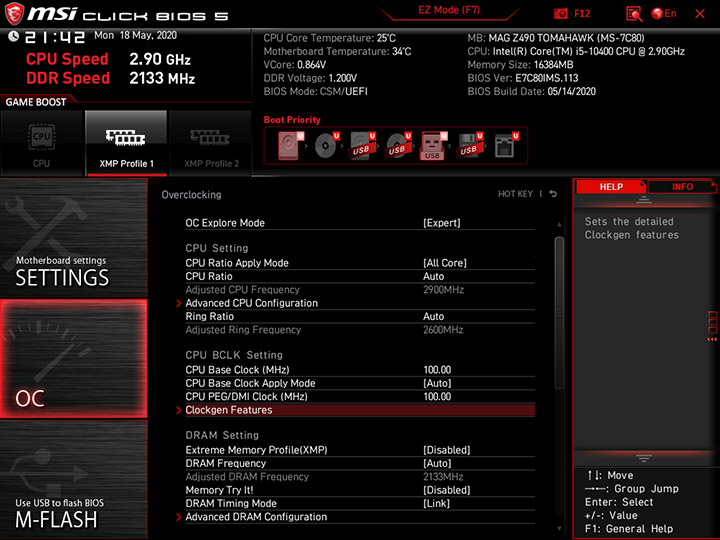
Task: Expand Advanced CPU Configuration submenu
Action: tap(360, 303)
